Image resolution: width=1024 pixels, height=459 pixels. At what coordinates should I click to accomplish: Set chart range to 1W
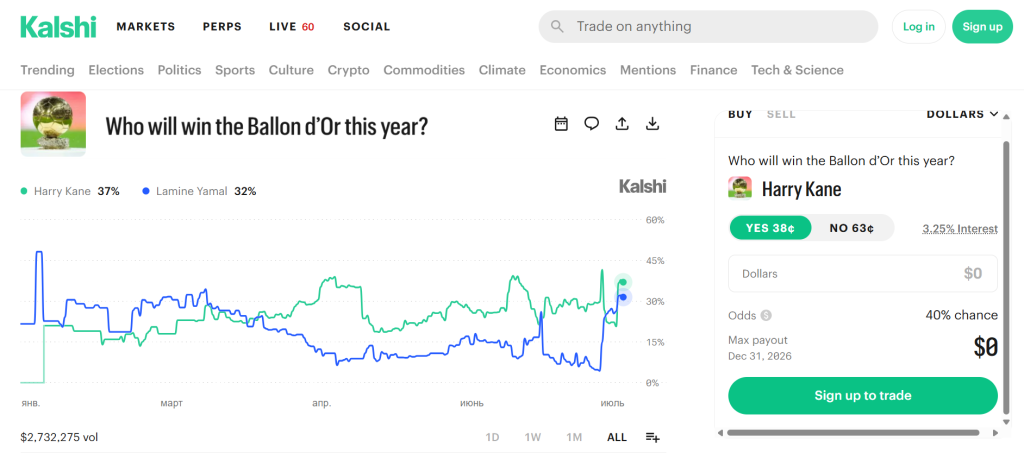(x=532, y=437)
